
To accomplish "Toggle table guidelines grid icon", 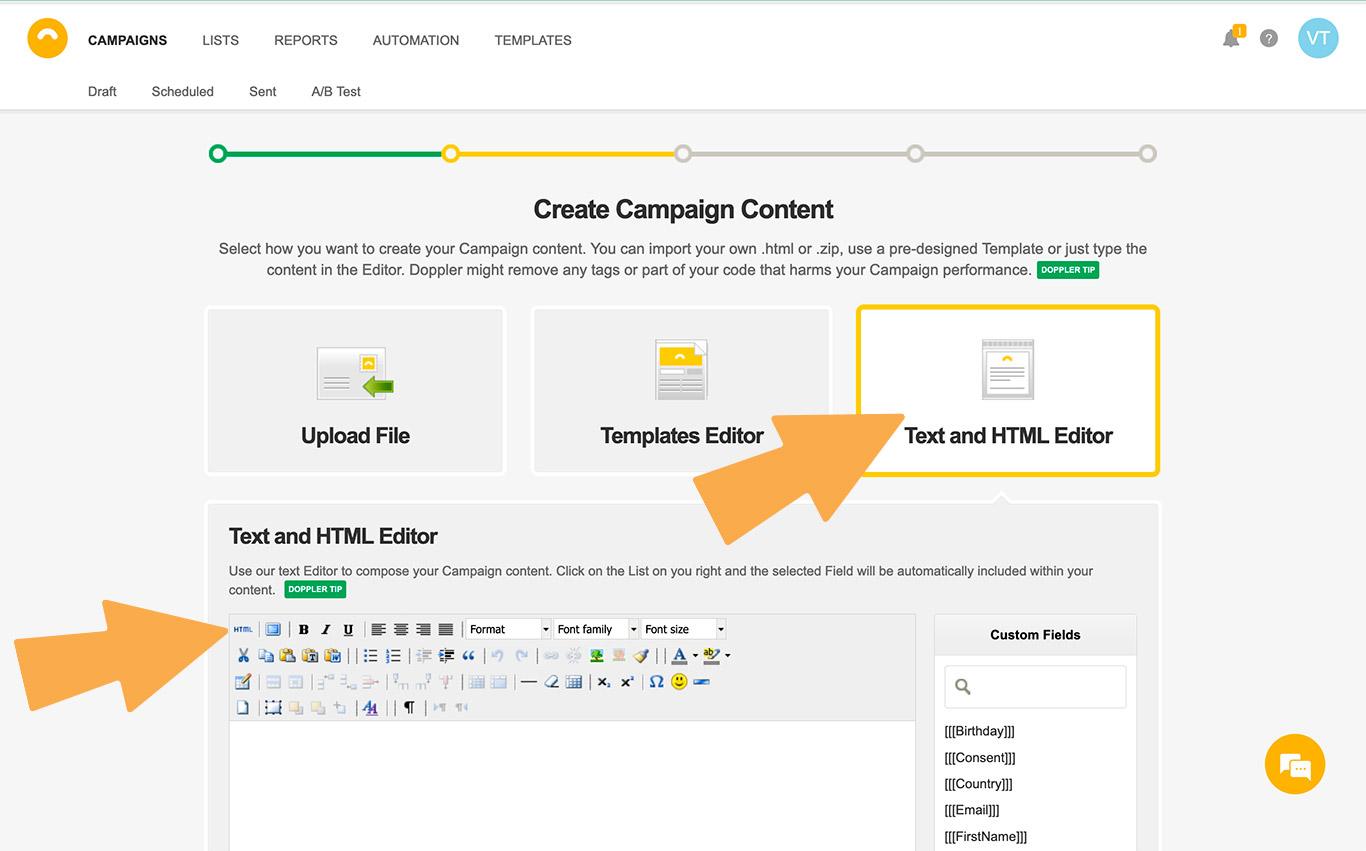I will [x=574, y=682].
